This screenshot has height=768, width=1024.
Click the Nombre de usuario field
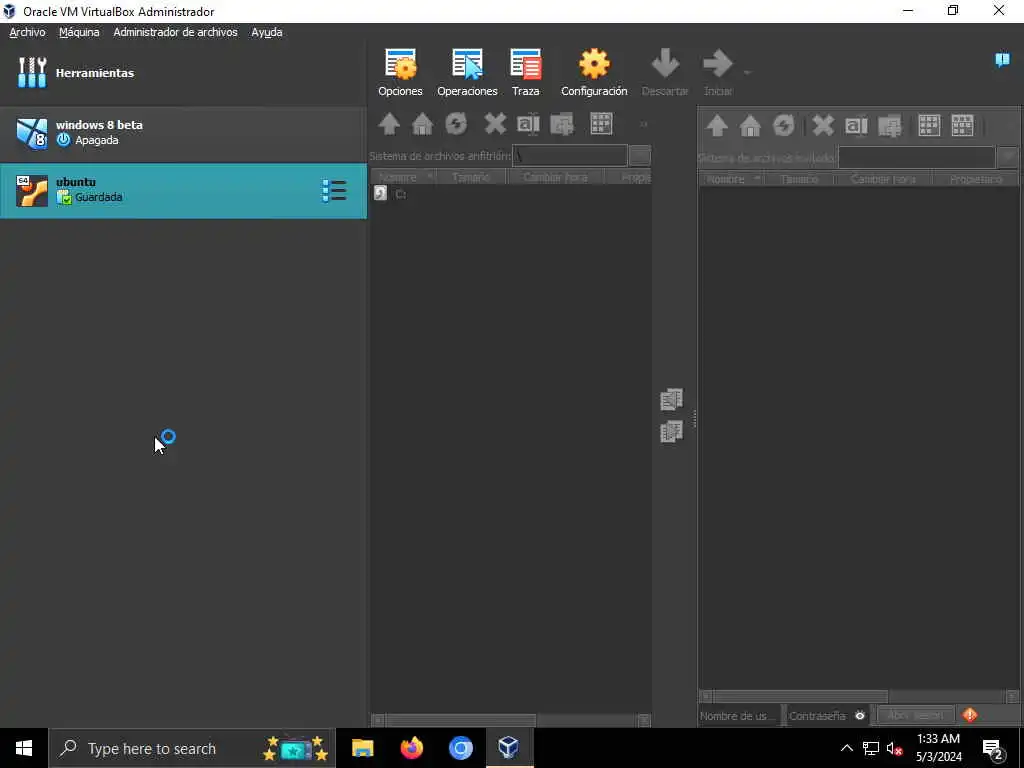(x=739, y=716)
